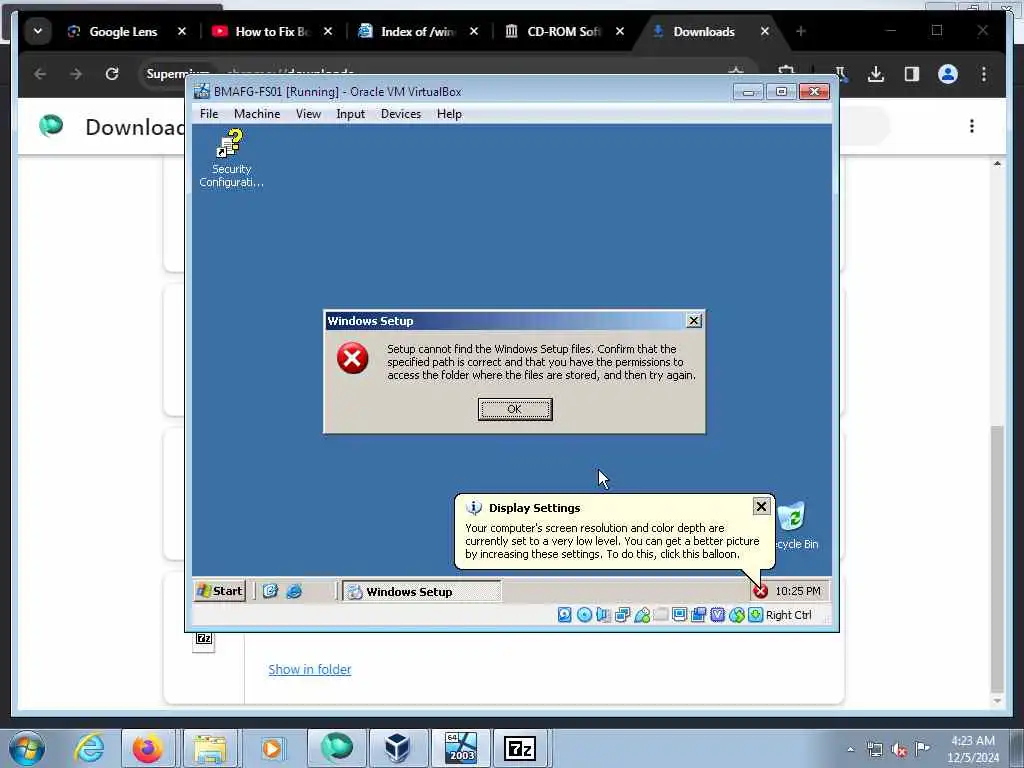Click guest clock showing 10:25 PM
The image size is (1024, 768).
coord(797,591)
